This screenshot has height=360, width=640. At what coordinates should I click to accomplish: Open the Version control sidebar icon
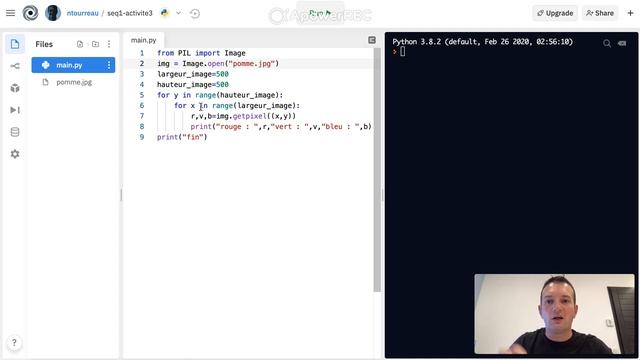(x=15, y=66)
